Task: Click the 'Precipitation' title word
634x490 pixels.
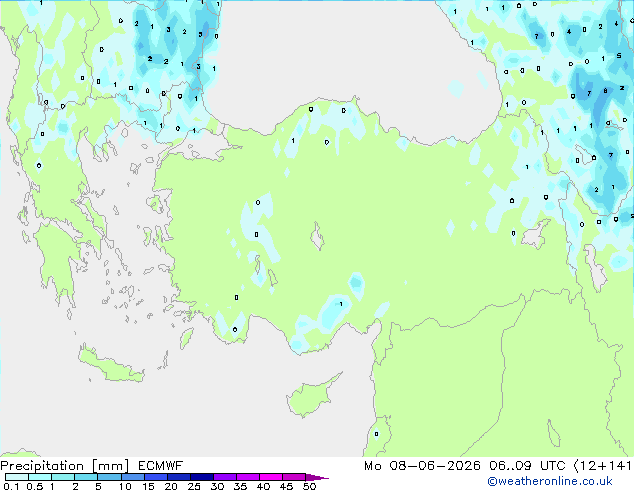Action: click(x=42, y=466)
